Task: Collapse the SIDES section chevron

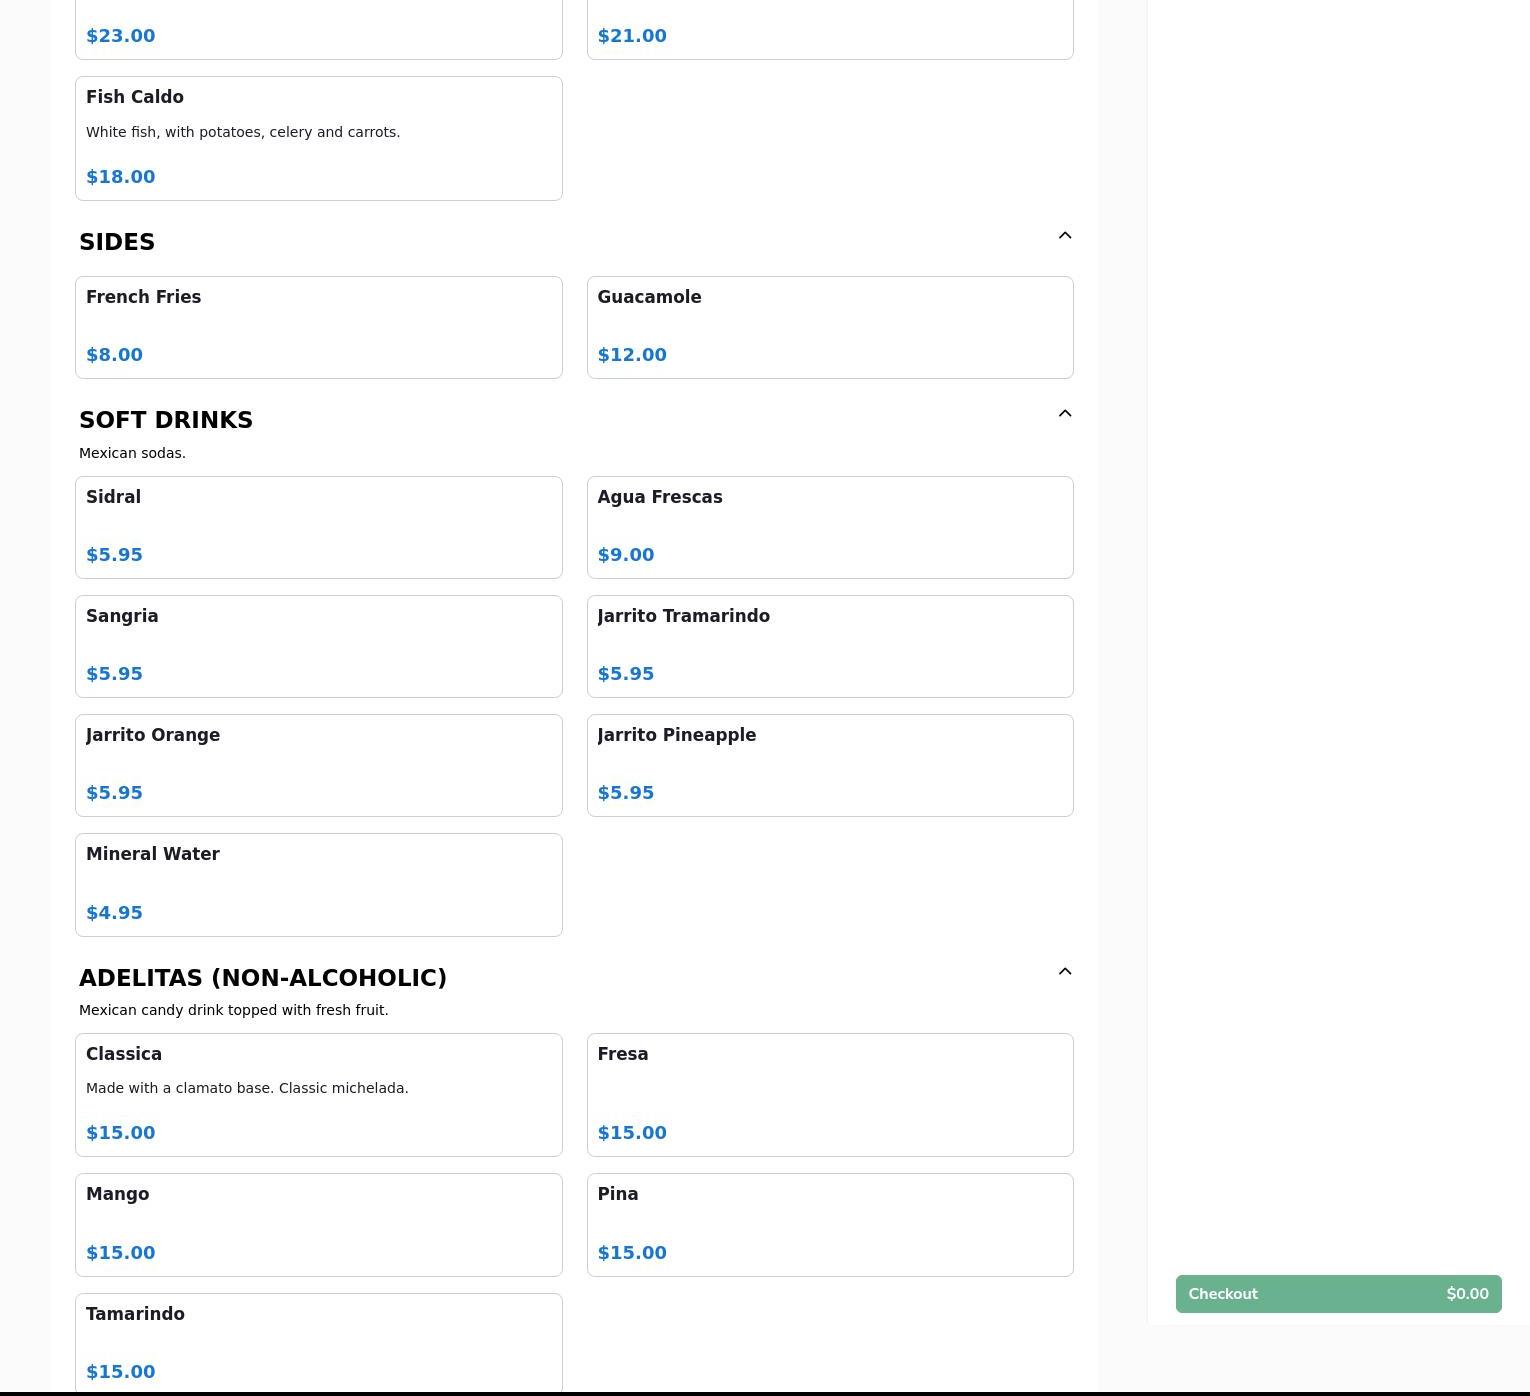Action: pos(1064,236)
